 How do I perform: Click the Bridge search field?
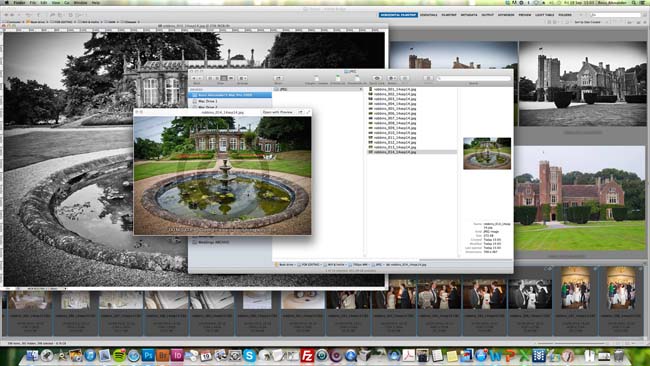[616, 15]
